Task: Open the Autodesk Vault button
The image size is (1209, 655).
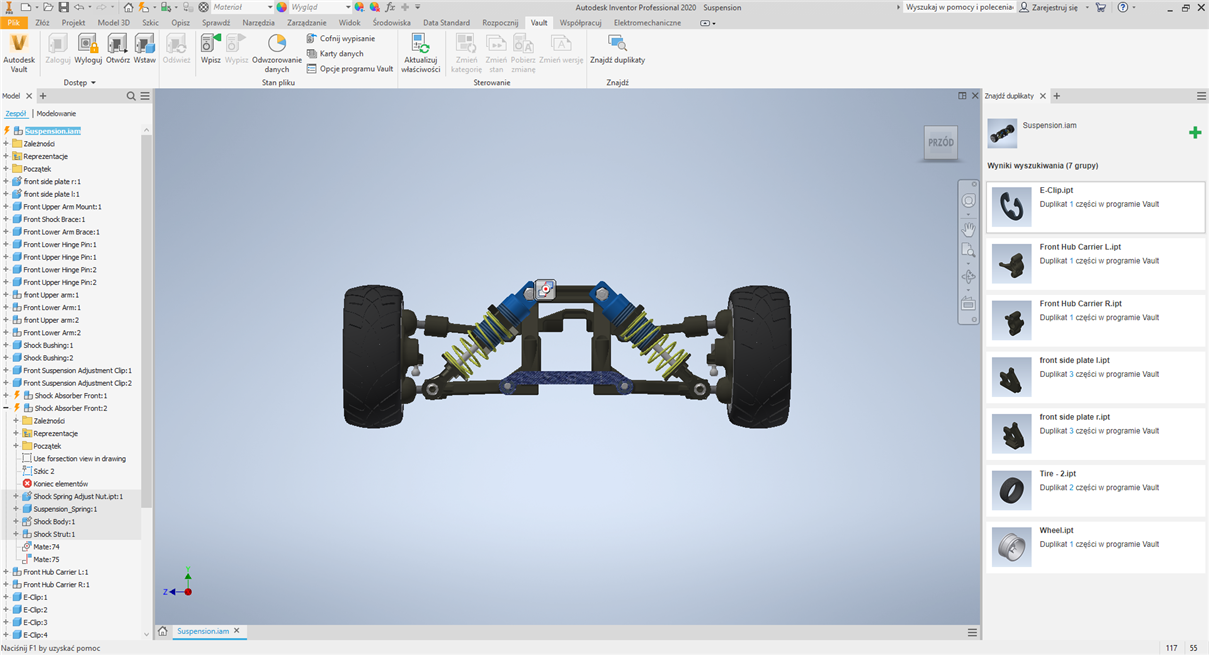Action: (19, 53)
